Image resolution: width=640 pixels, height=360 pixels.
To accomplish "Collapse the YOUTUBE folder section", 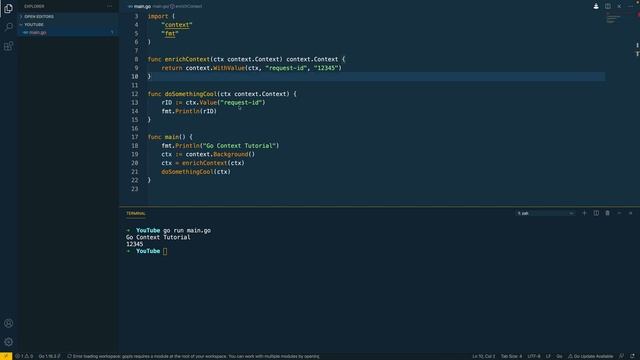I will click(68, 24).
